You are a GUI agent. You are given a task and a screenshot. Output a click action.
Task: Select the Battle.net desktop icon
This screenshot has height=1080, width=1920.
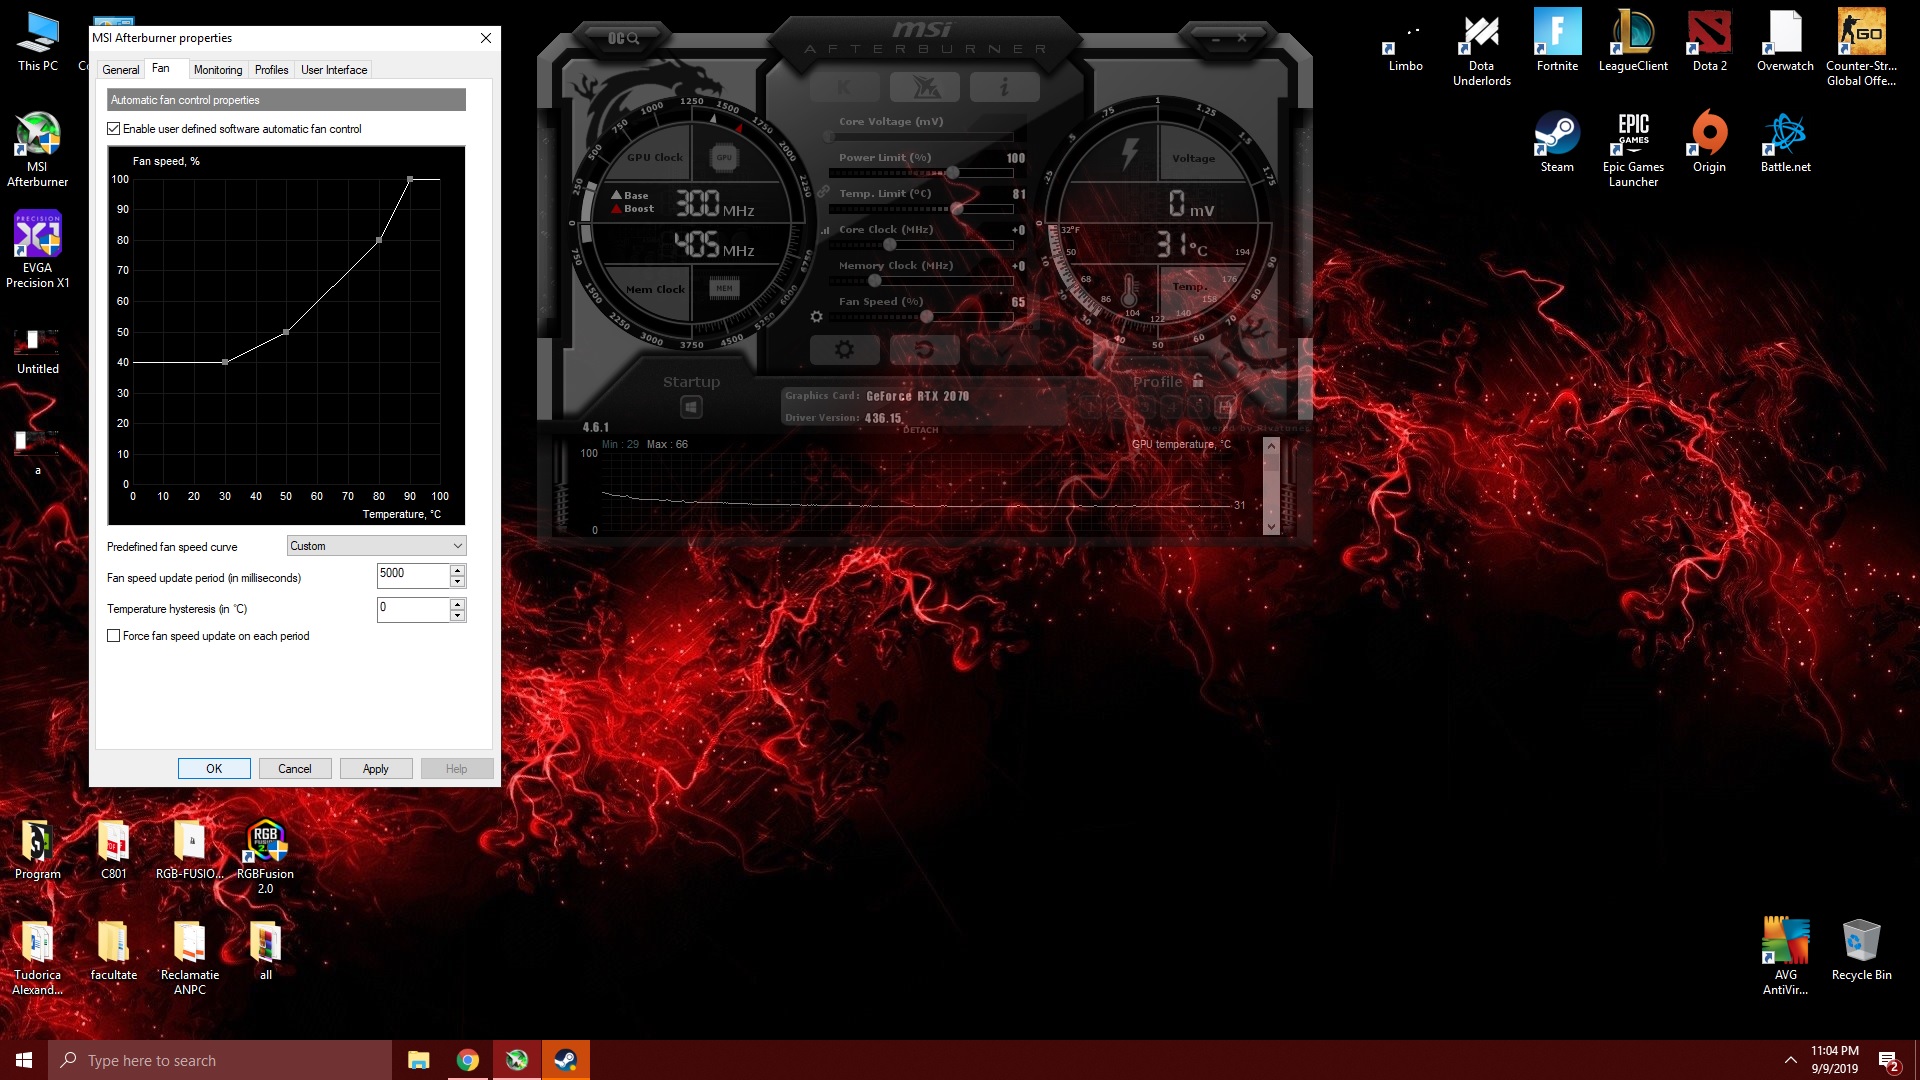tap(1786, 142)
